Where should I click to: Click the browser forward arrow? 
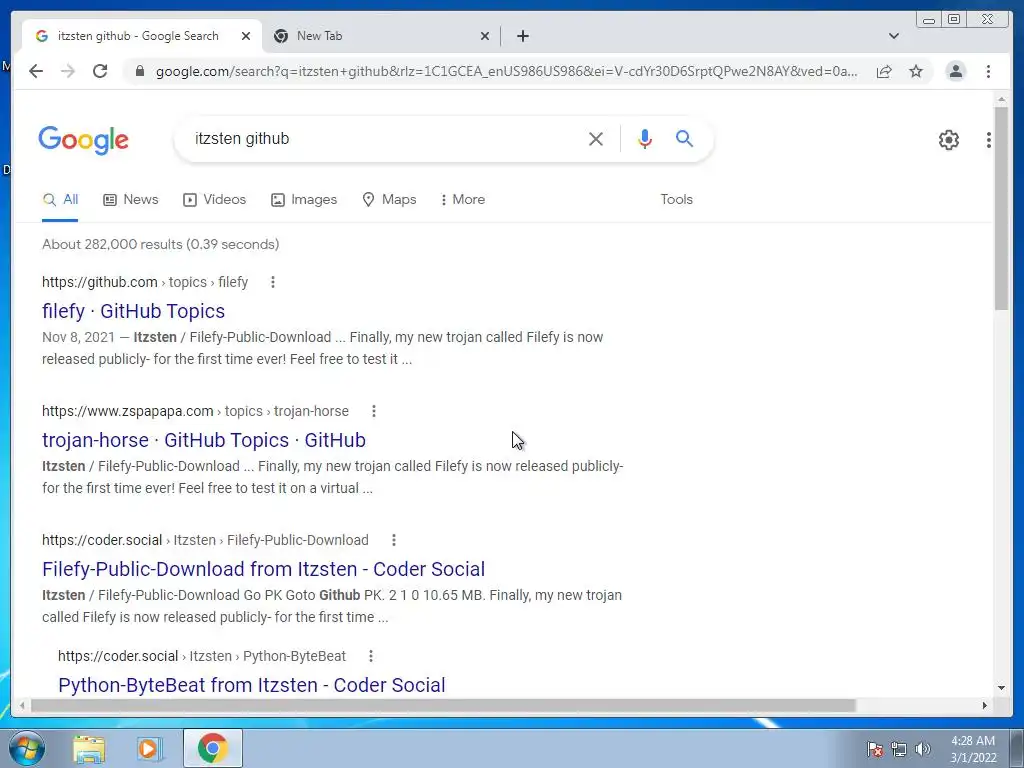(68, 71)
